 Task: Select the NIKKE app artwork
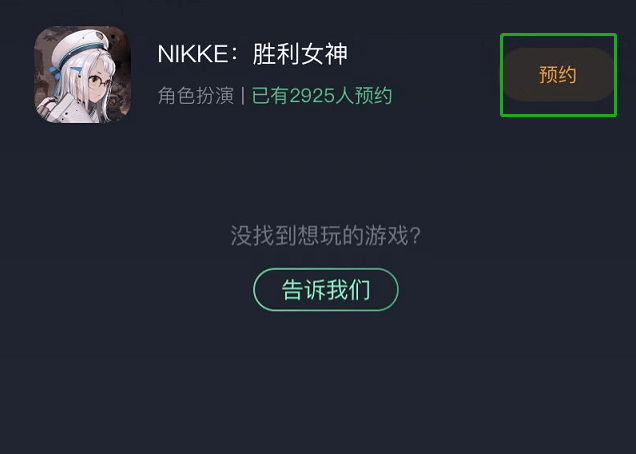[83, 75]
